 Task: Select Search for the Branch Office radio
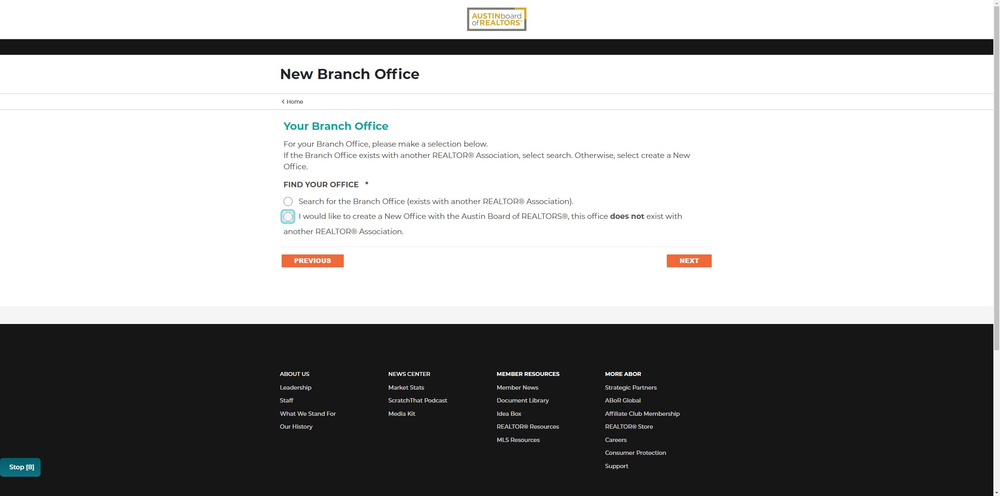(288, 201)
